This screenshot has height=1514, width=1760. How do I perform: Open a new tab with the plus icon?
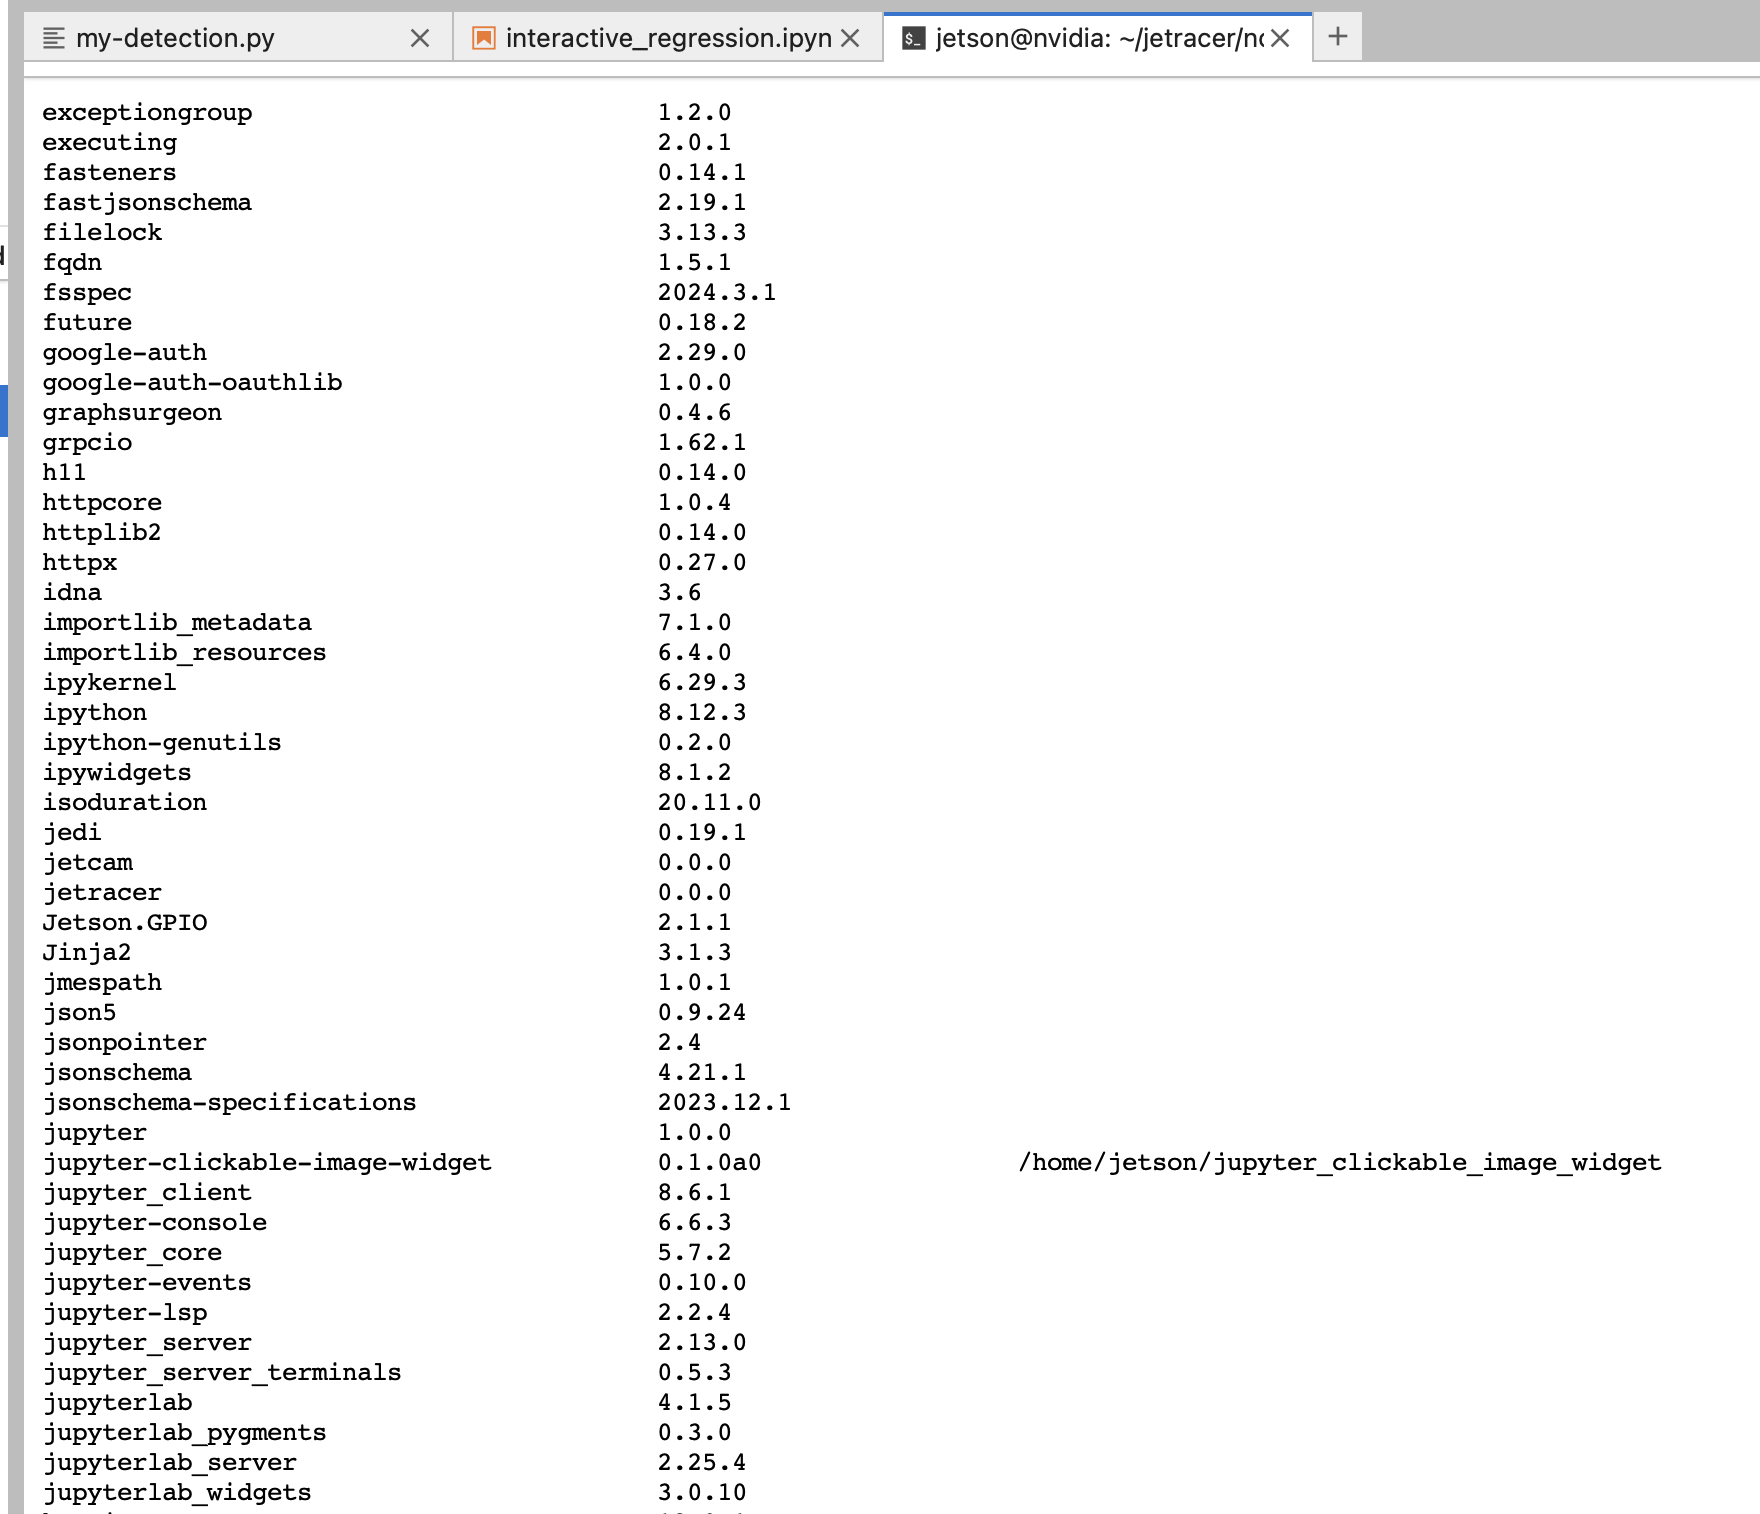point(1337,36)
